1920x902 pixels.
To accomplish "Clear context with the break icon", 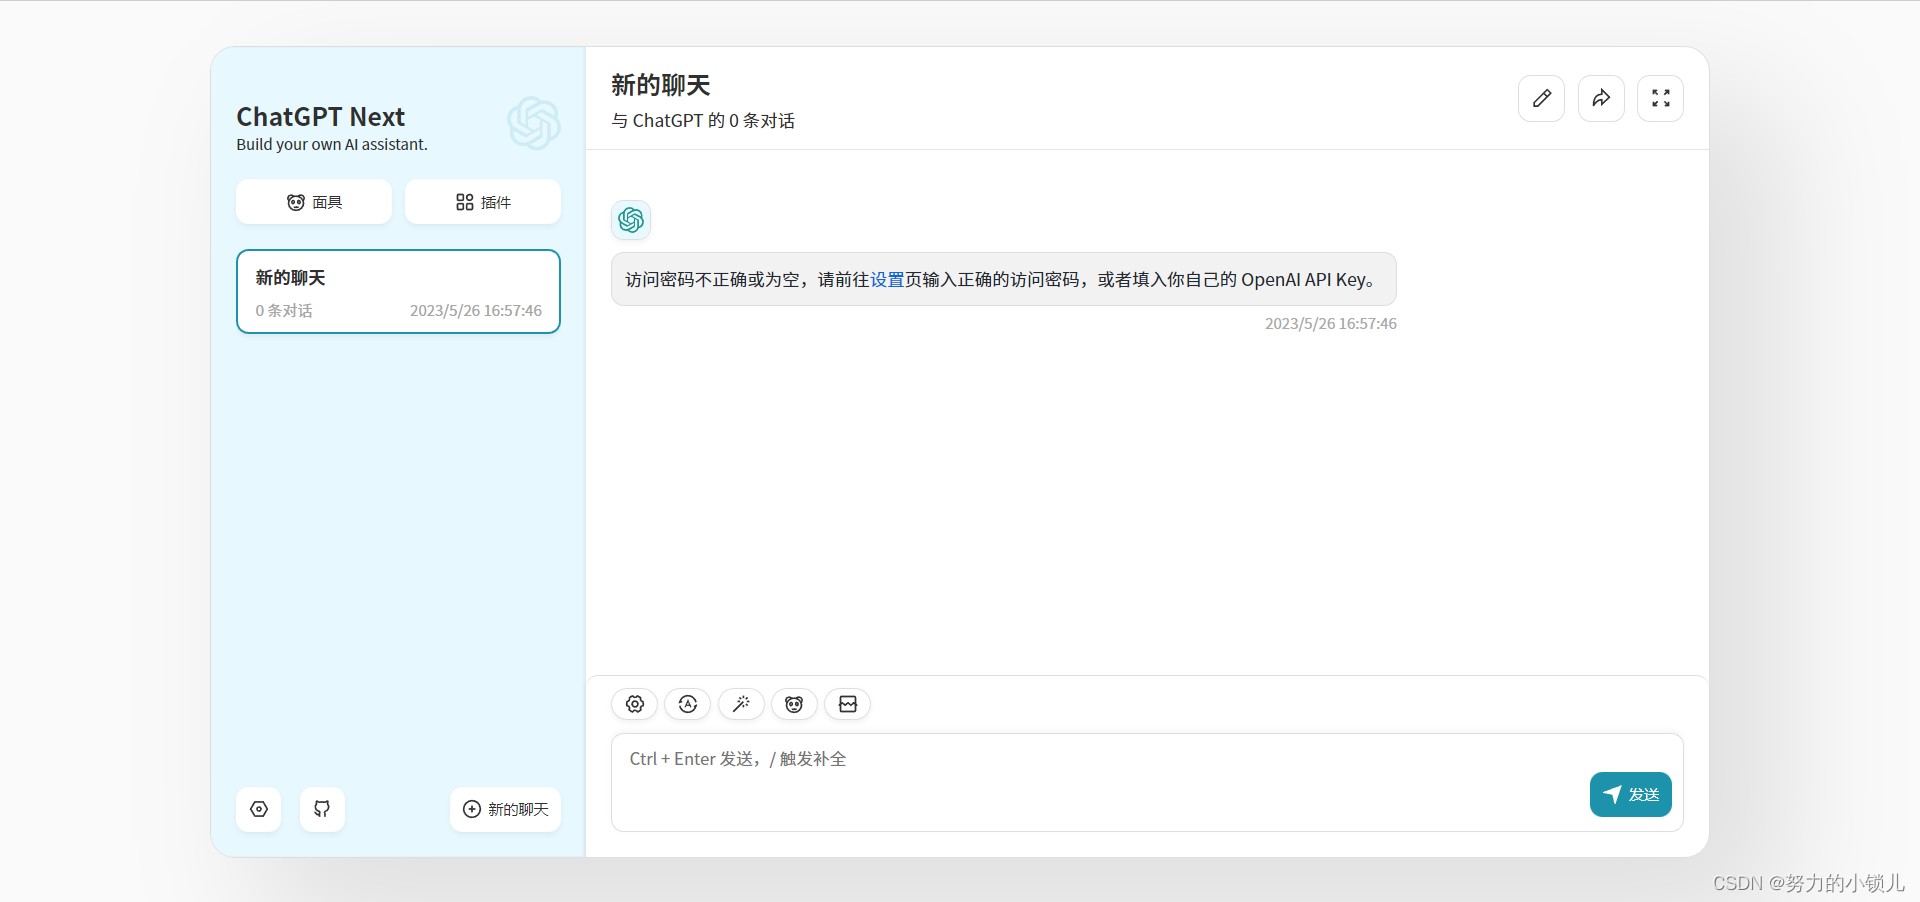I will [848, 704].
